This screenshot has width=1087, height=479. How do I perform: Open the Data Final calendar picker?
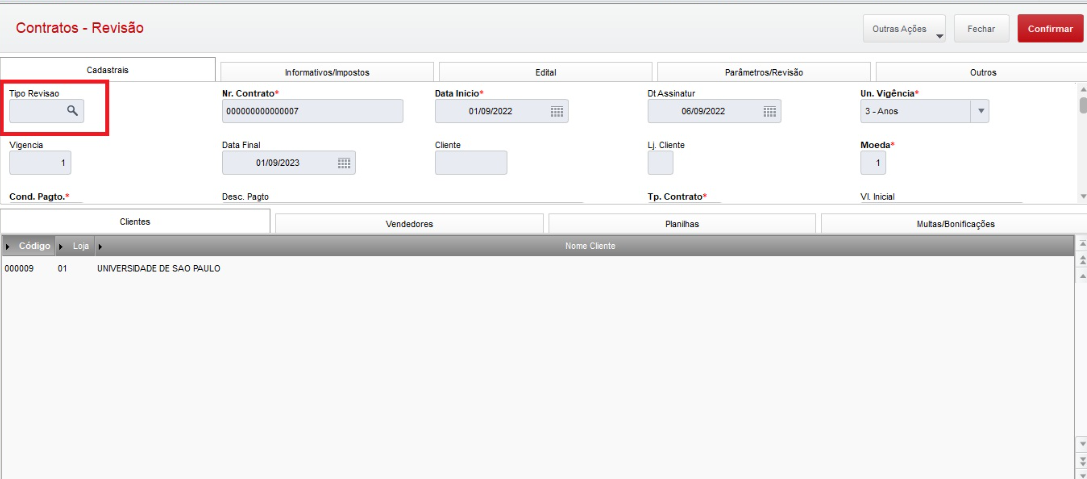tap(345, 163)
